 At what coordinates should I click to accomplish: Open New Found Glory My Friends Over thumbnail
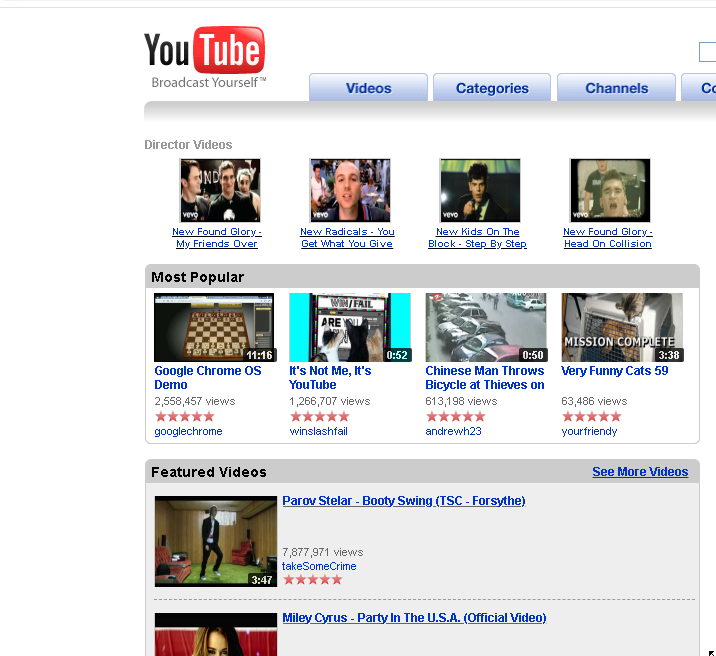pos(220,190)
